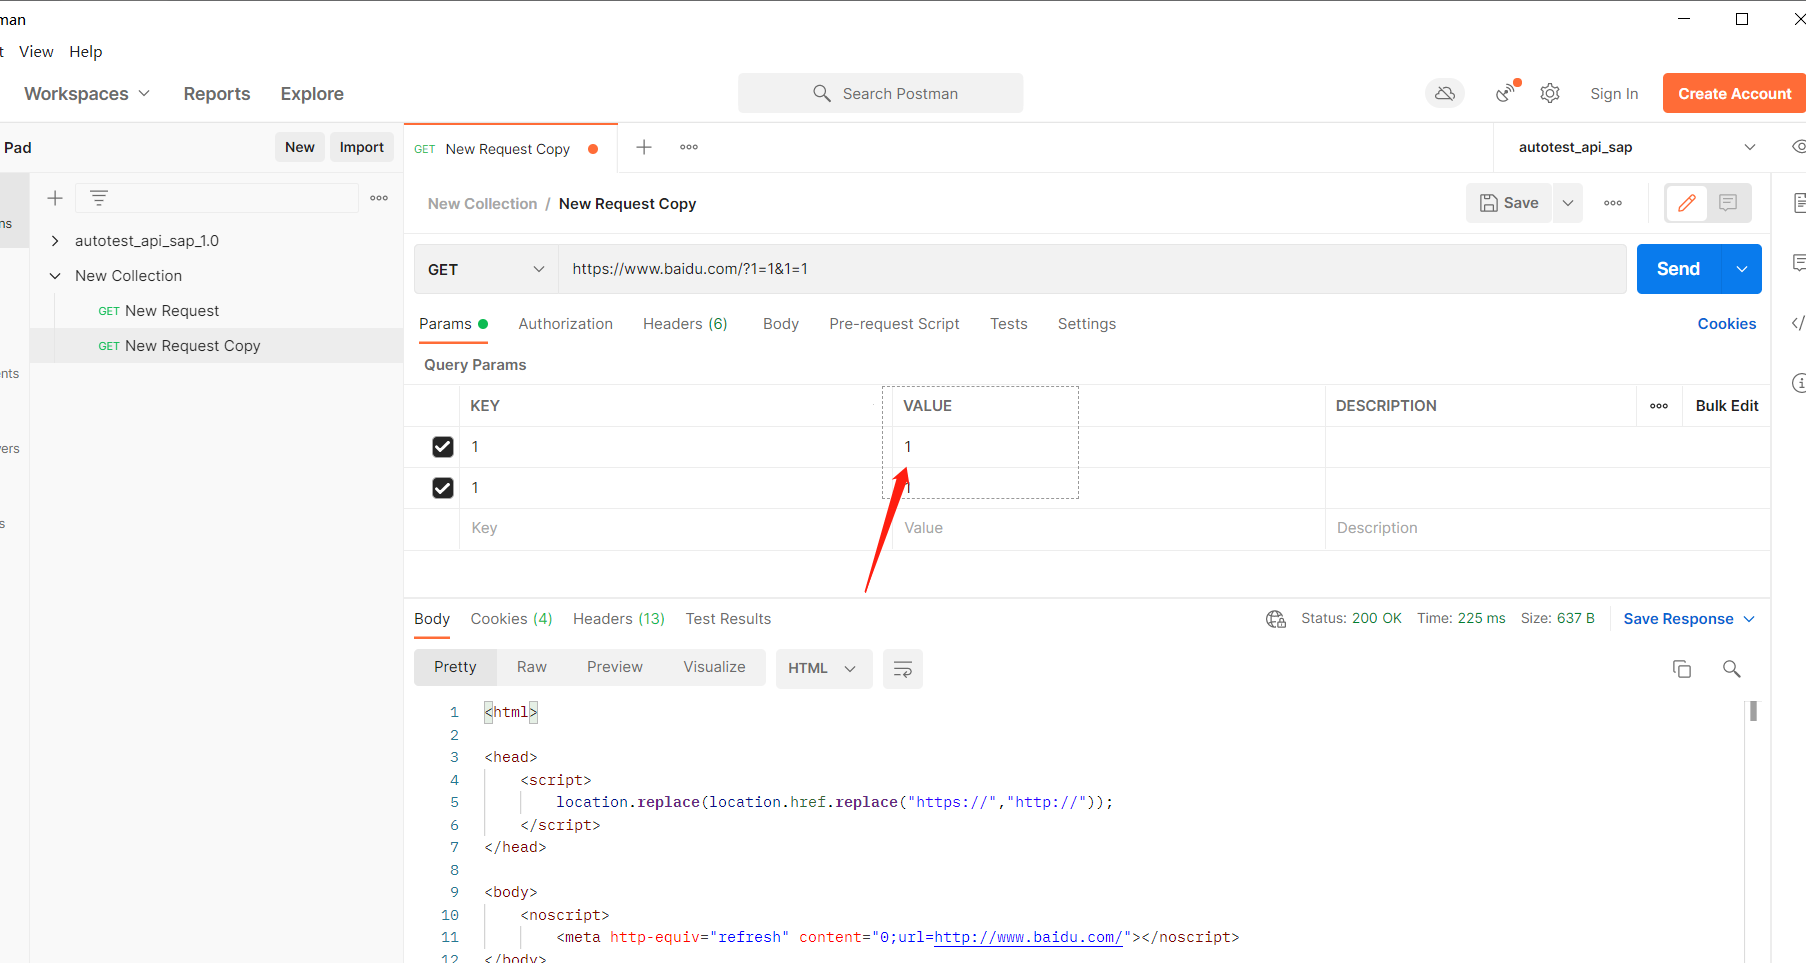
Task: Switch to comment mode icon
Action: tap(1728, 203)
